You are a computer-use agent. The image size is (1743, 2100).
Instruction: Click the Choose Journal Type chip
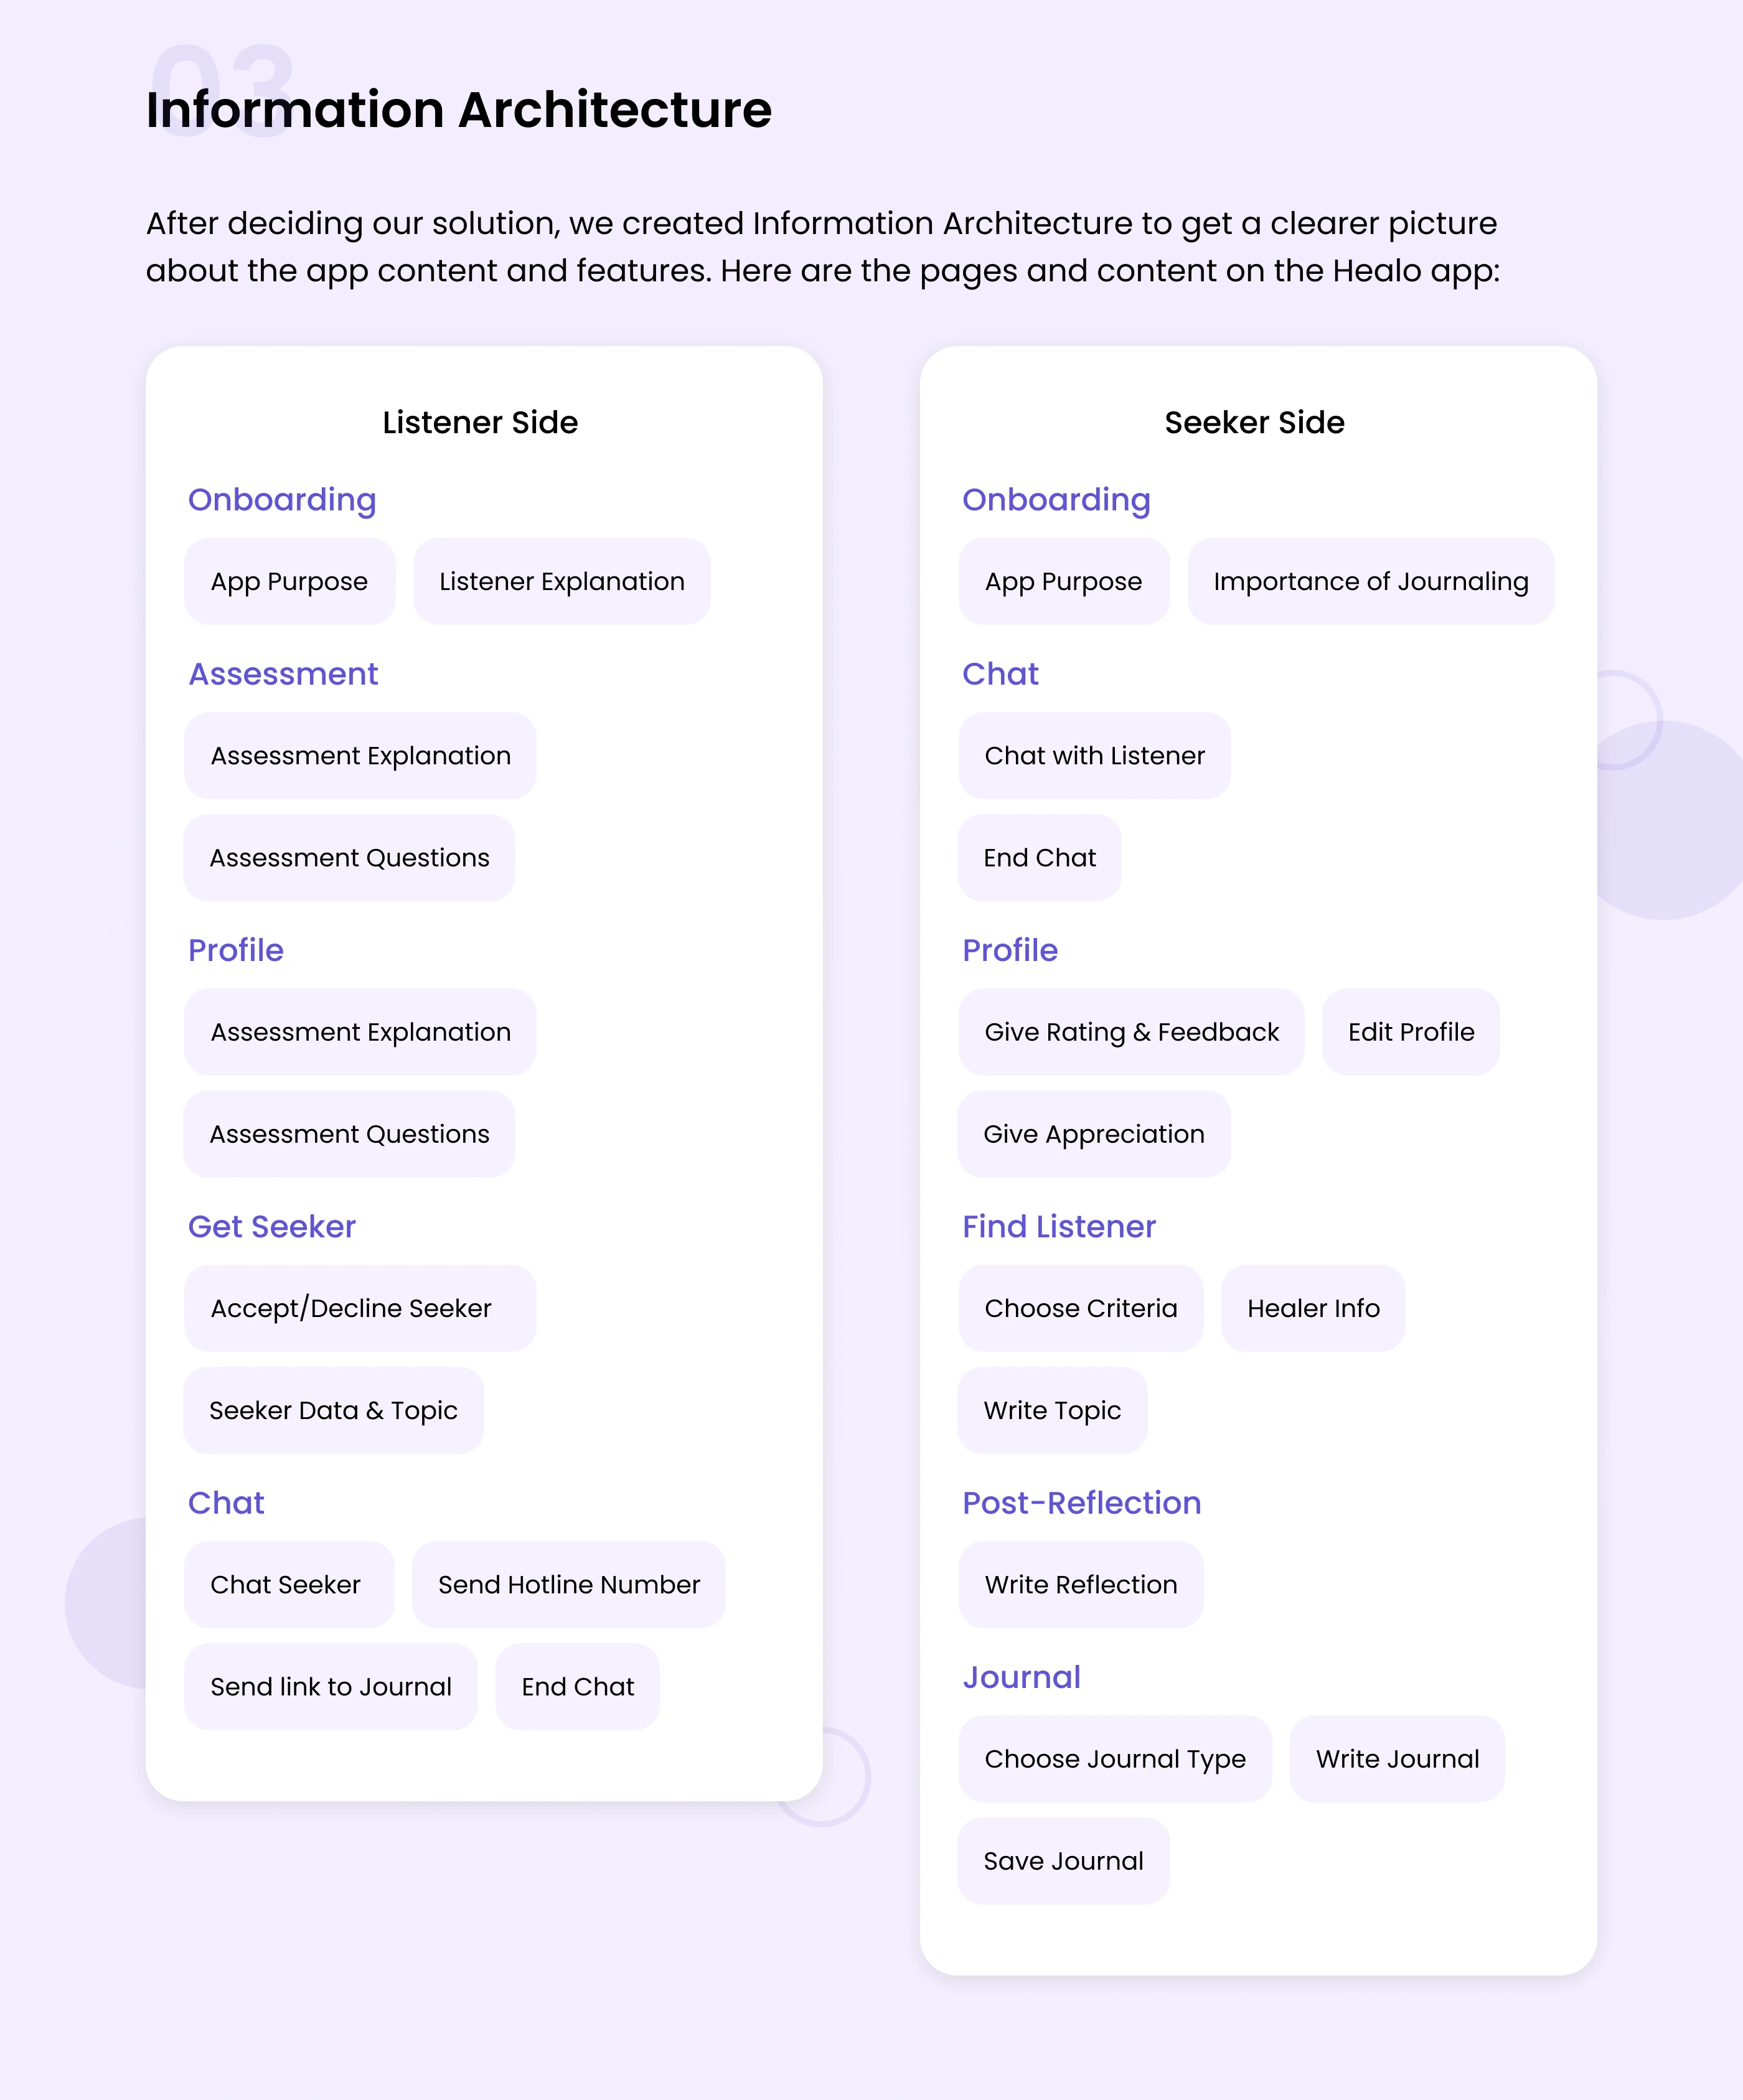pyautogui.click(x=1114, y=1759)
